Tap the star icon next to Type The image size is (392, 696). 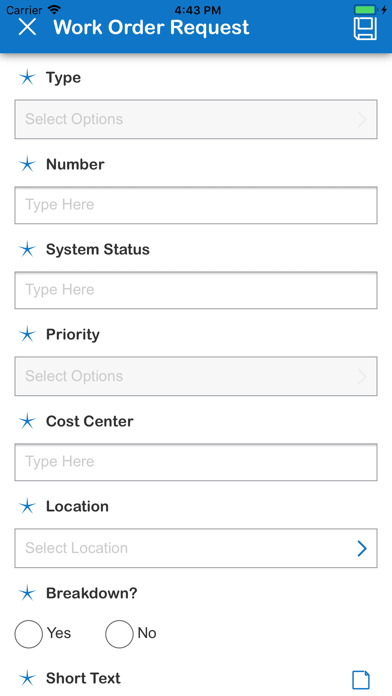(x=27, y=77)
